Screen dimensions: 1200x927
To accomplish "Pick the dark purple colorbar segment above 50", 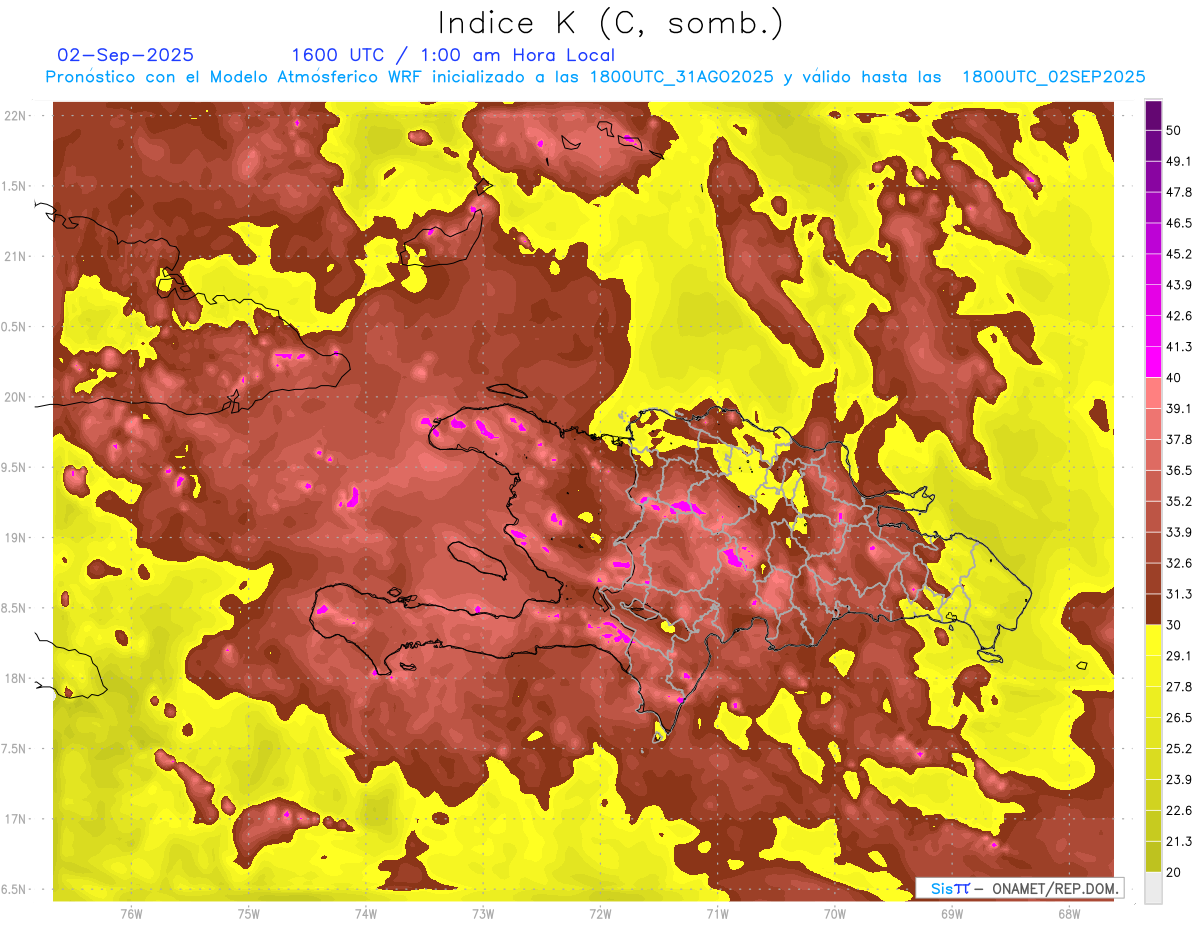I will point(1153,116).
